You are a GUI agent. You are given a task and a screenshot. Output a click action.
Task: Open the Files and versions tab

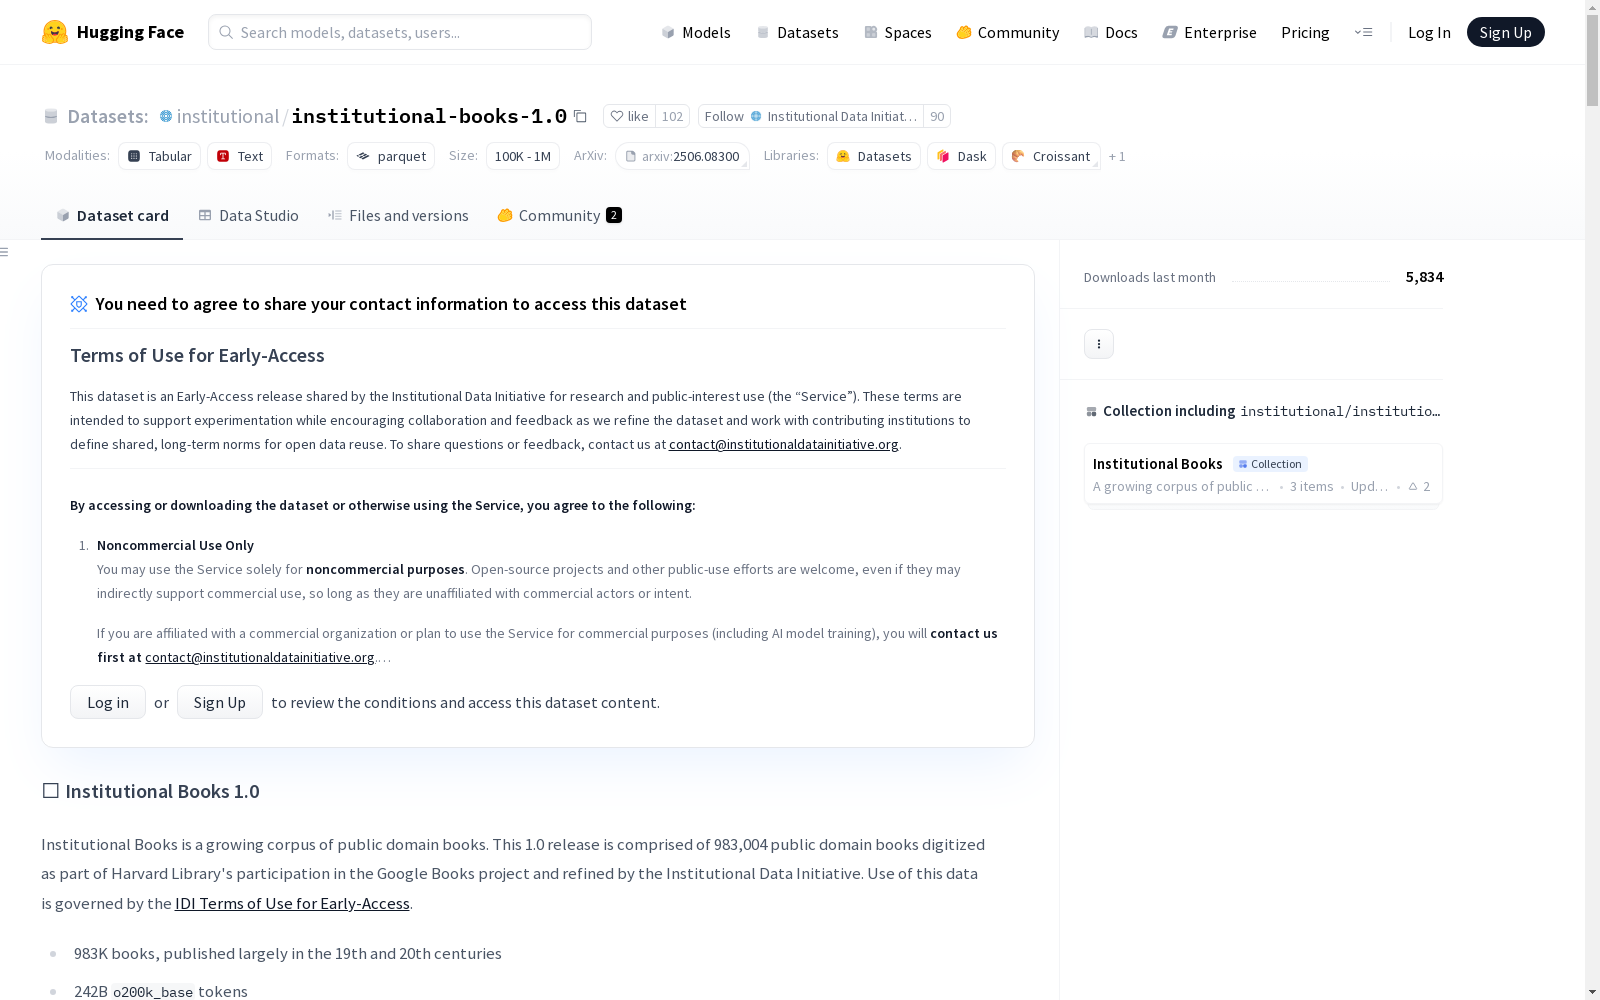(398, 215)
